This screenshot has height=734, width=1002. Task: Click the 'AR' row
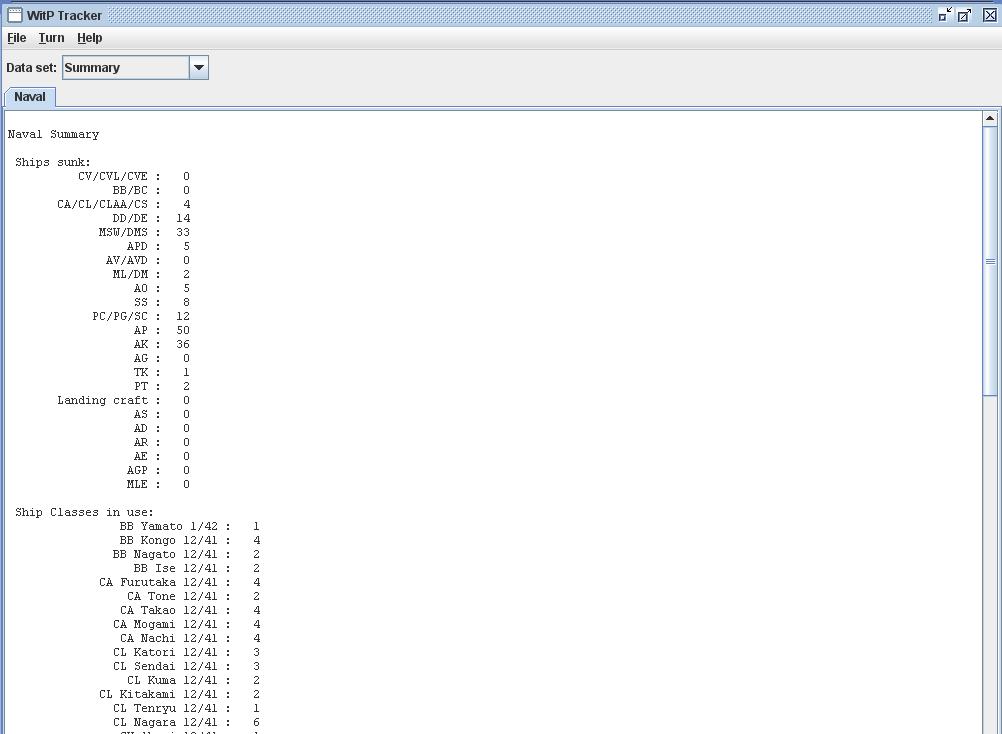pos(162,443)
